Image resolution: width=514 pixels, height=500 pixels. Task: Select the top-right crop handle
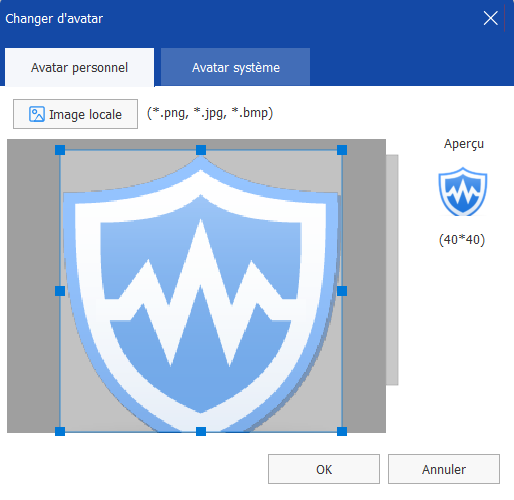tap(342, 150)
